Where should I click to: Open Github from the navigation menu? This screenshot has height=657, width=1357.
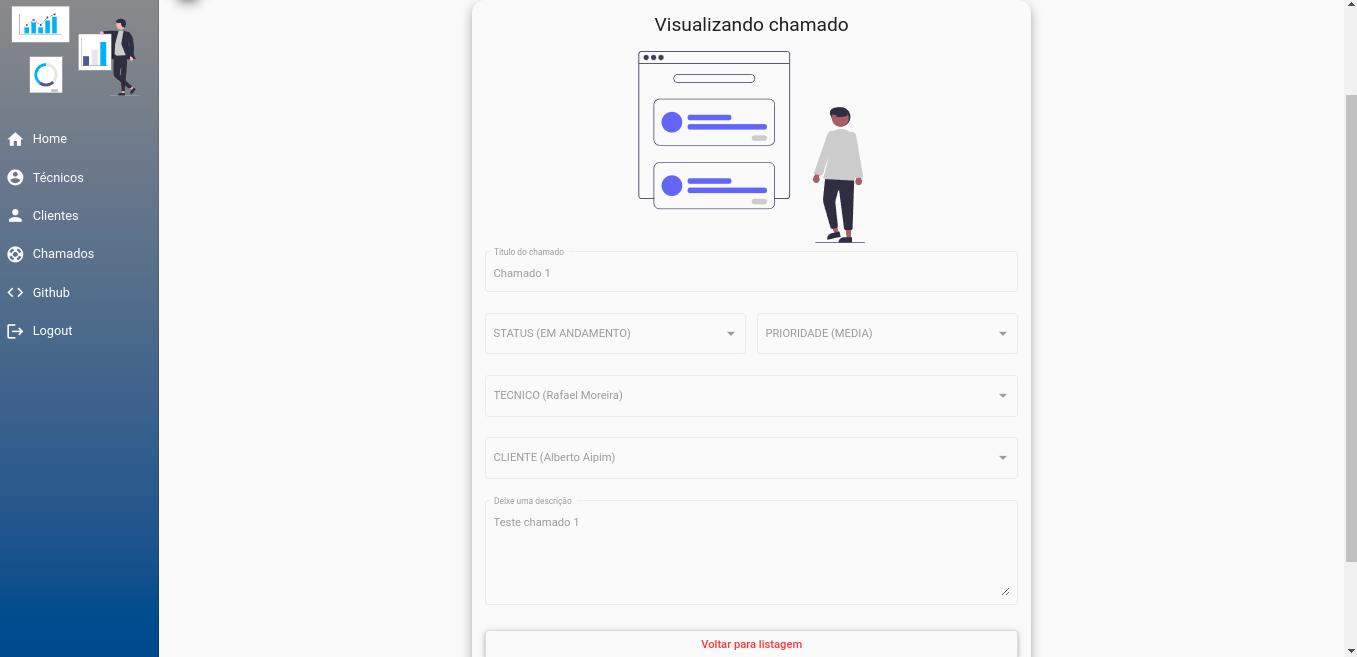click(x=50, y=292)
